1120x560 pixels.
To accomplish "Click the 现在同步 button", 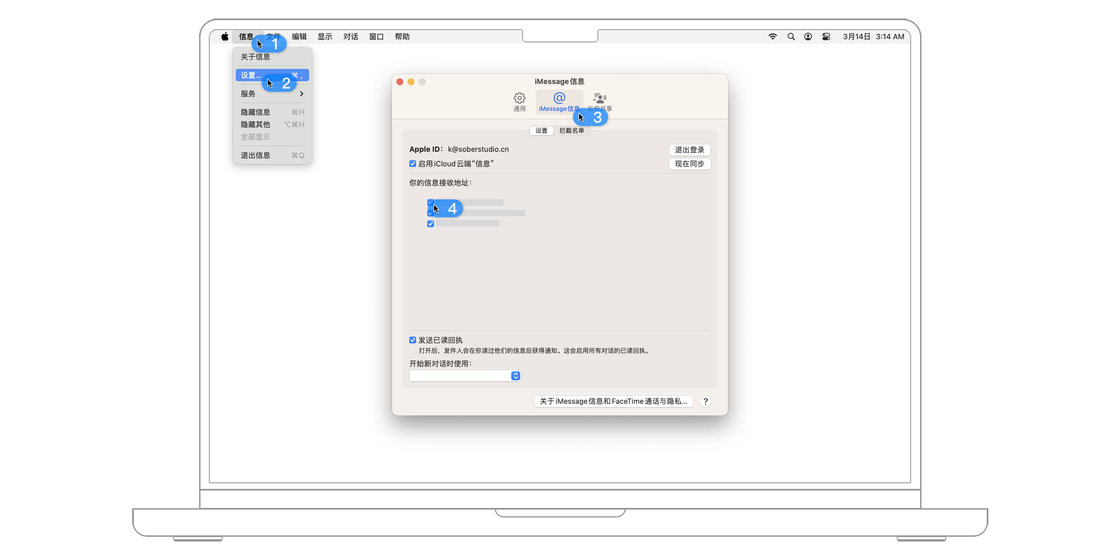I will [x=689, y=164].
